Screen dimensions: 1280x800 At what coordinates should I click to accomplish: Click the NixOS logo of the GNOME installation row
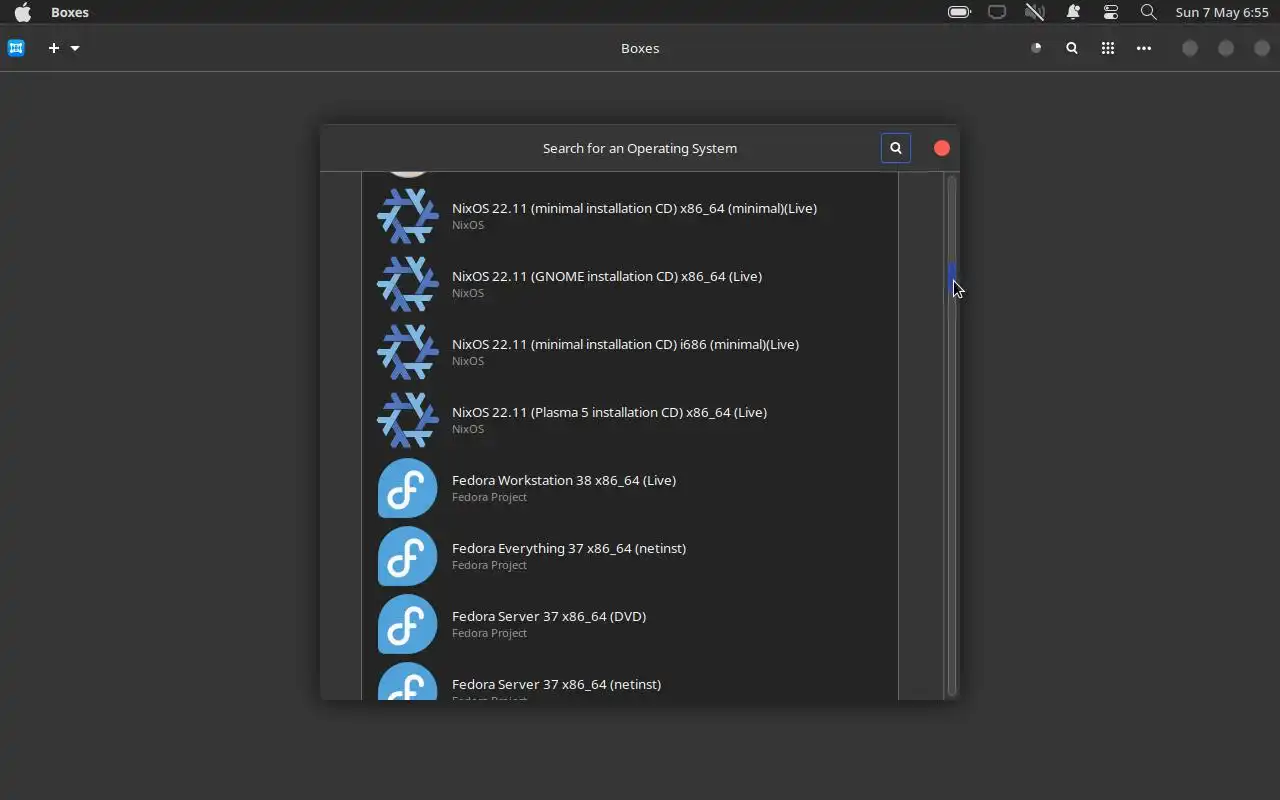408,284
